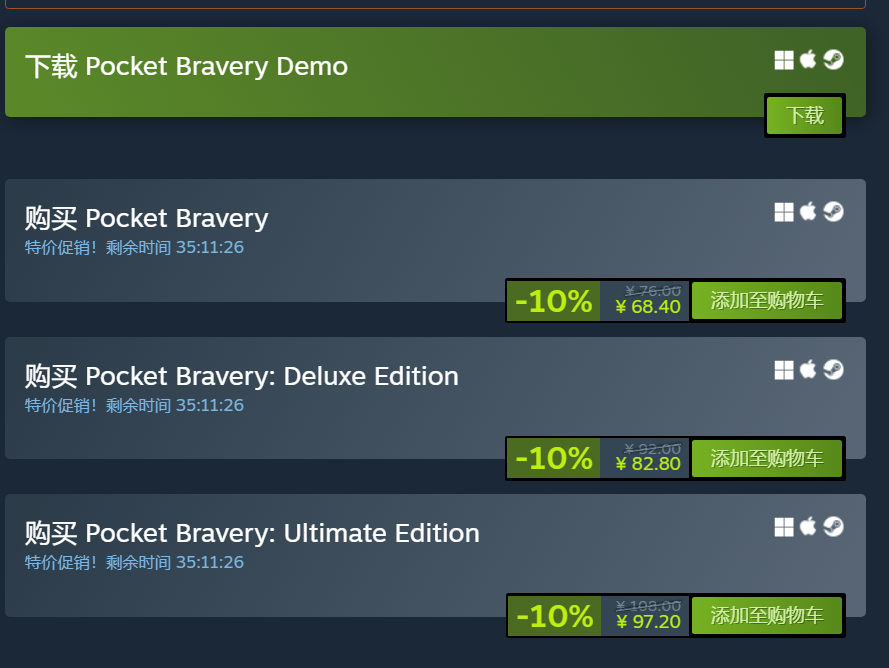Add Ultimate Edition to cart

[x=767, y=615]
